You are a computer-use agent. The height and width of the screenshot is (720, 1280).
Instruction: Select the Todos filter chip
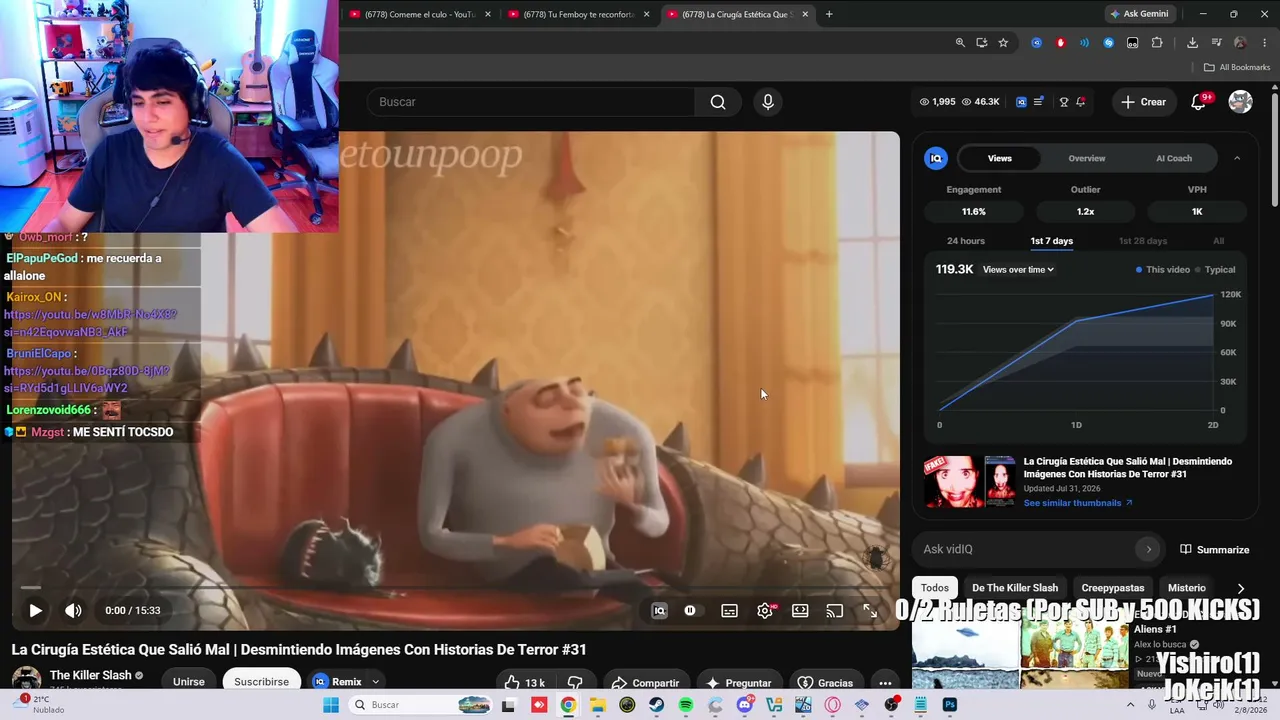935,588
